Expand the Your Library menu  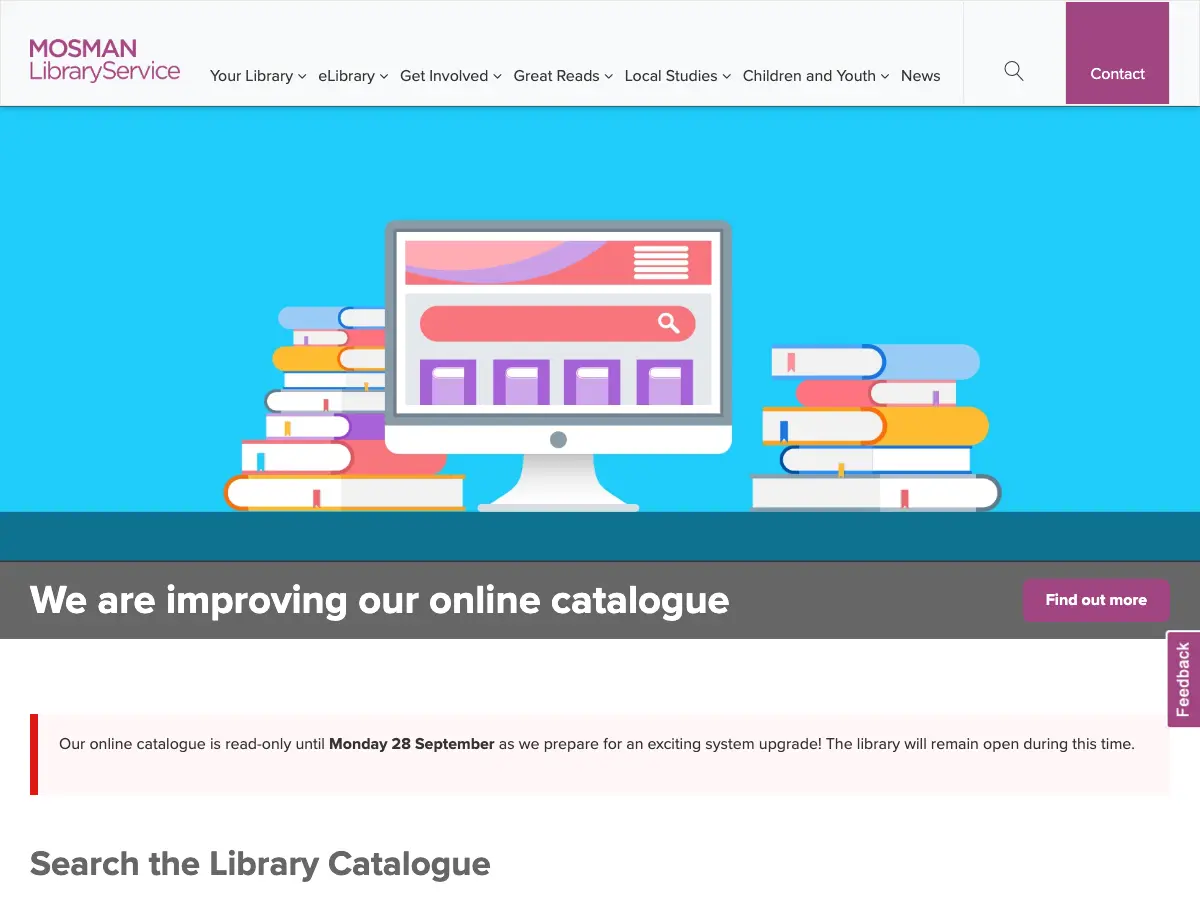tap(258, 76)
